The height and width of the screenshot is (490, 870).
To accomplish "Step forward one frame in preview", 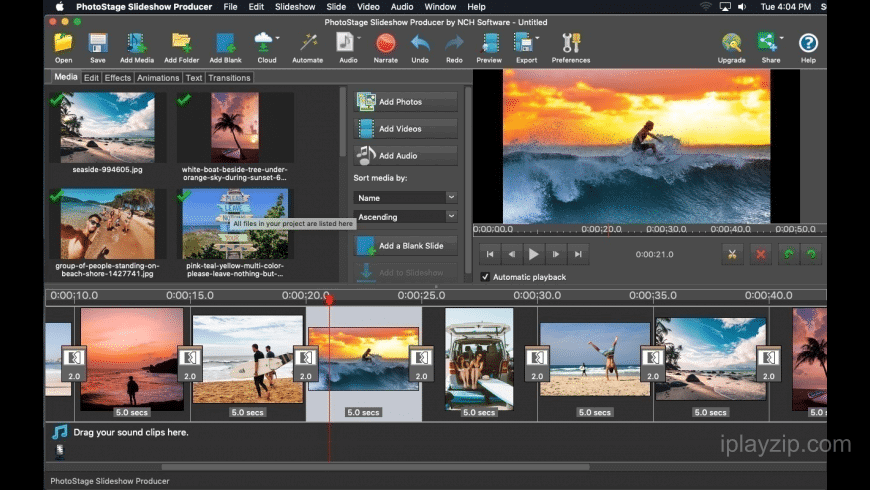I will [555, 254].
